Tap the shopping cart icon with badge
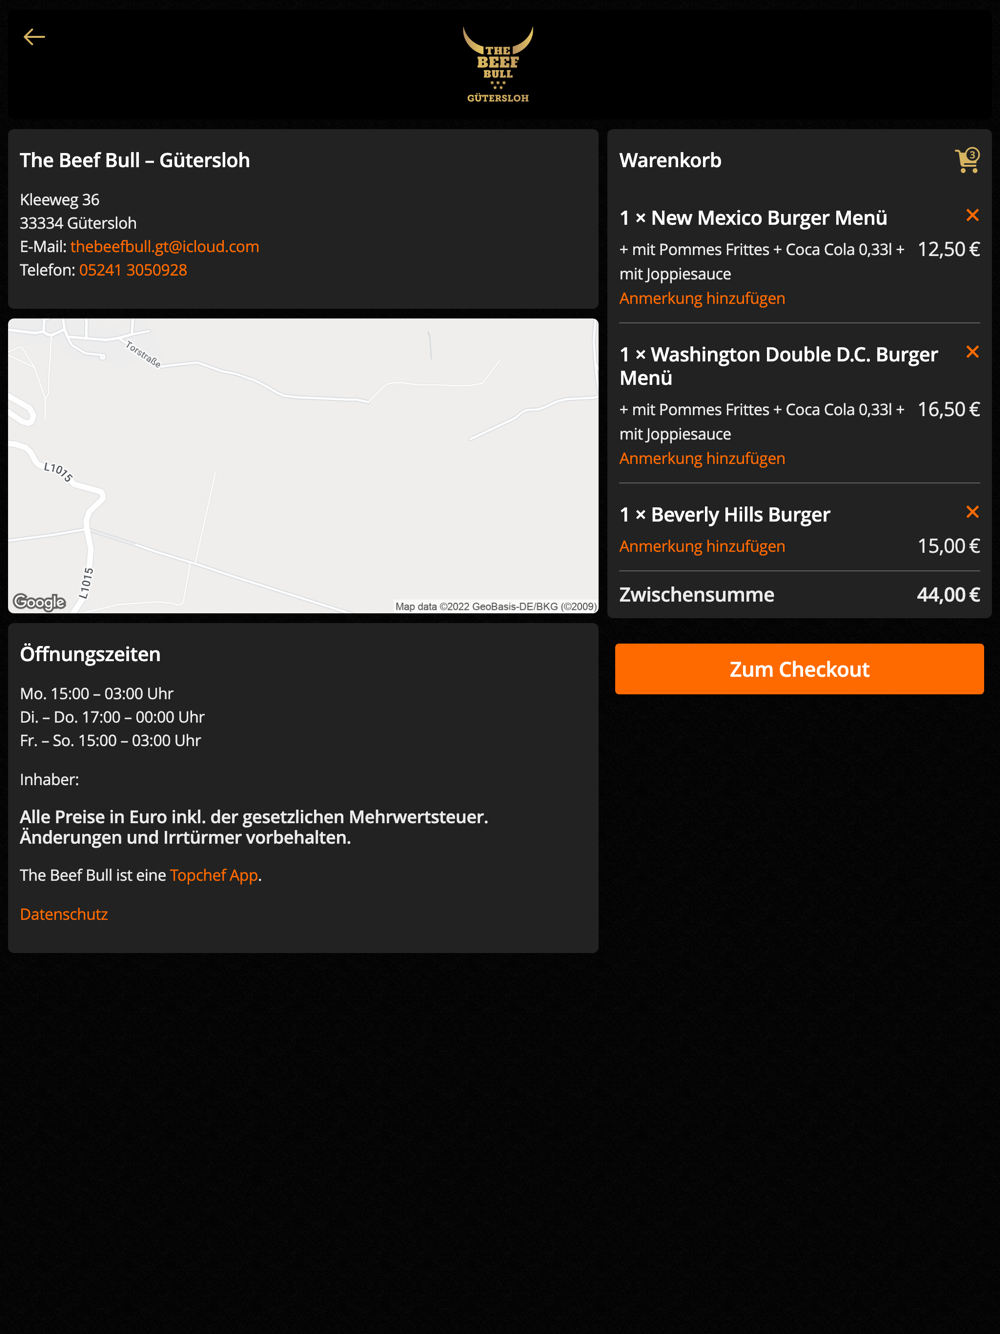 click(967, 160)
